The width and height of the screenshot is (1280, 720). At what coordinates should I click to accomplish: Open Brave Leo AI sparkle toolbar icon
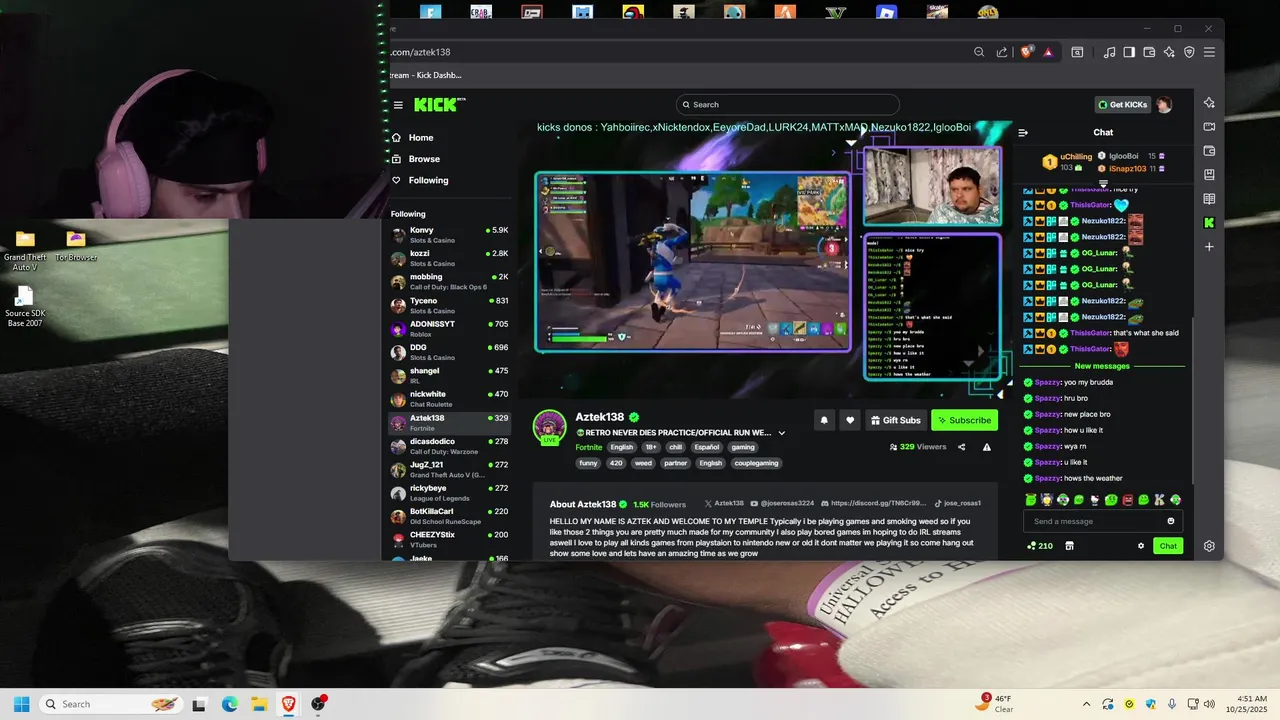coord(1169,52)
